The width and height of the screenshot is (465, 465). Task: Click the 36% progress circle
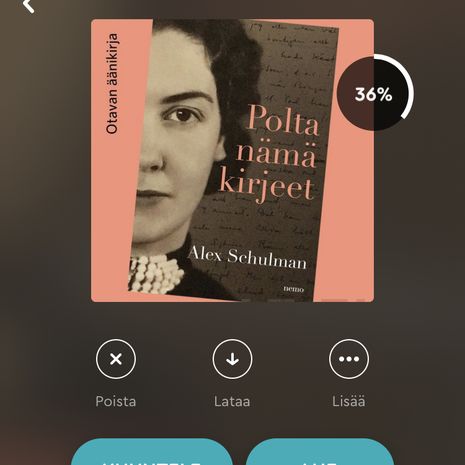coord(374,94)
